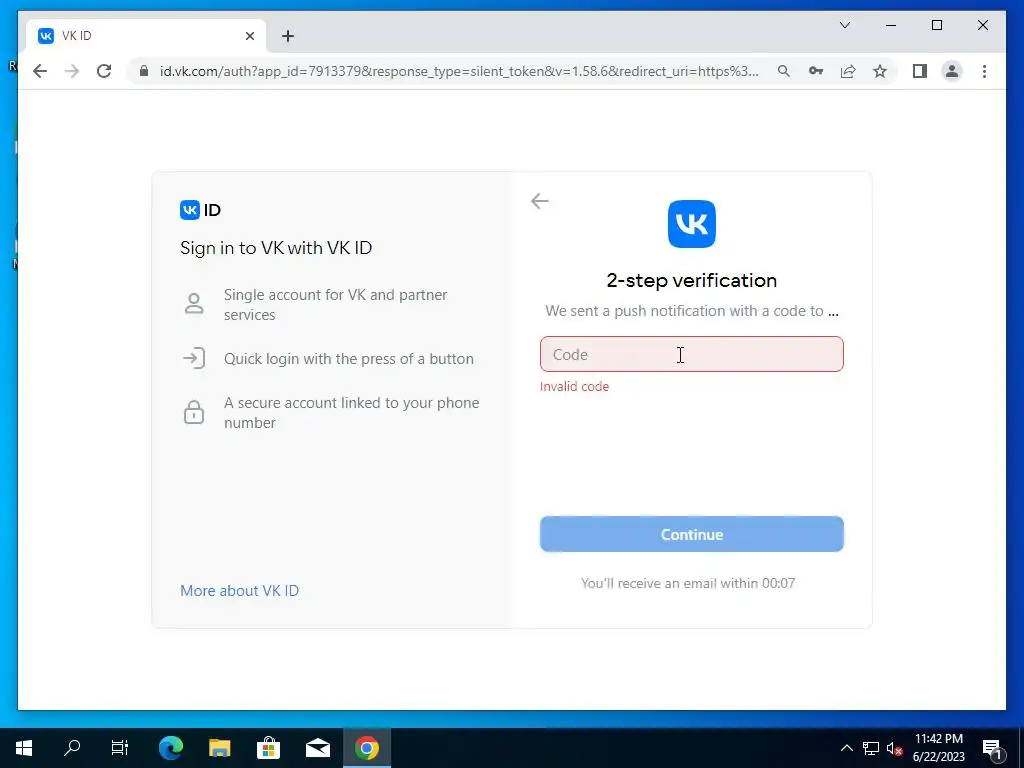Toggle Chrome's side panel
Viewport: 1024px width, 768px height.
(920, 71)
